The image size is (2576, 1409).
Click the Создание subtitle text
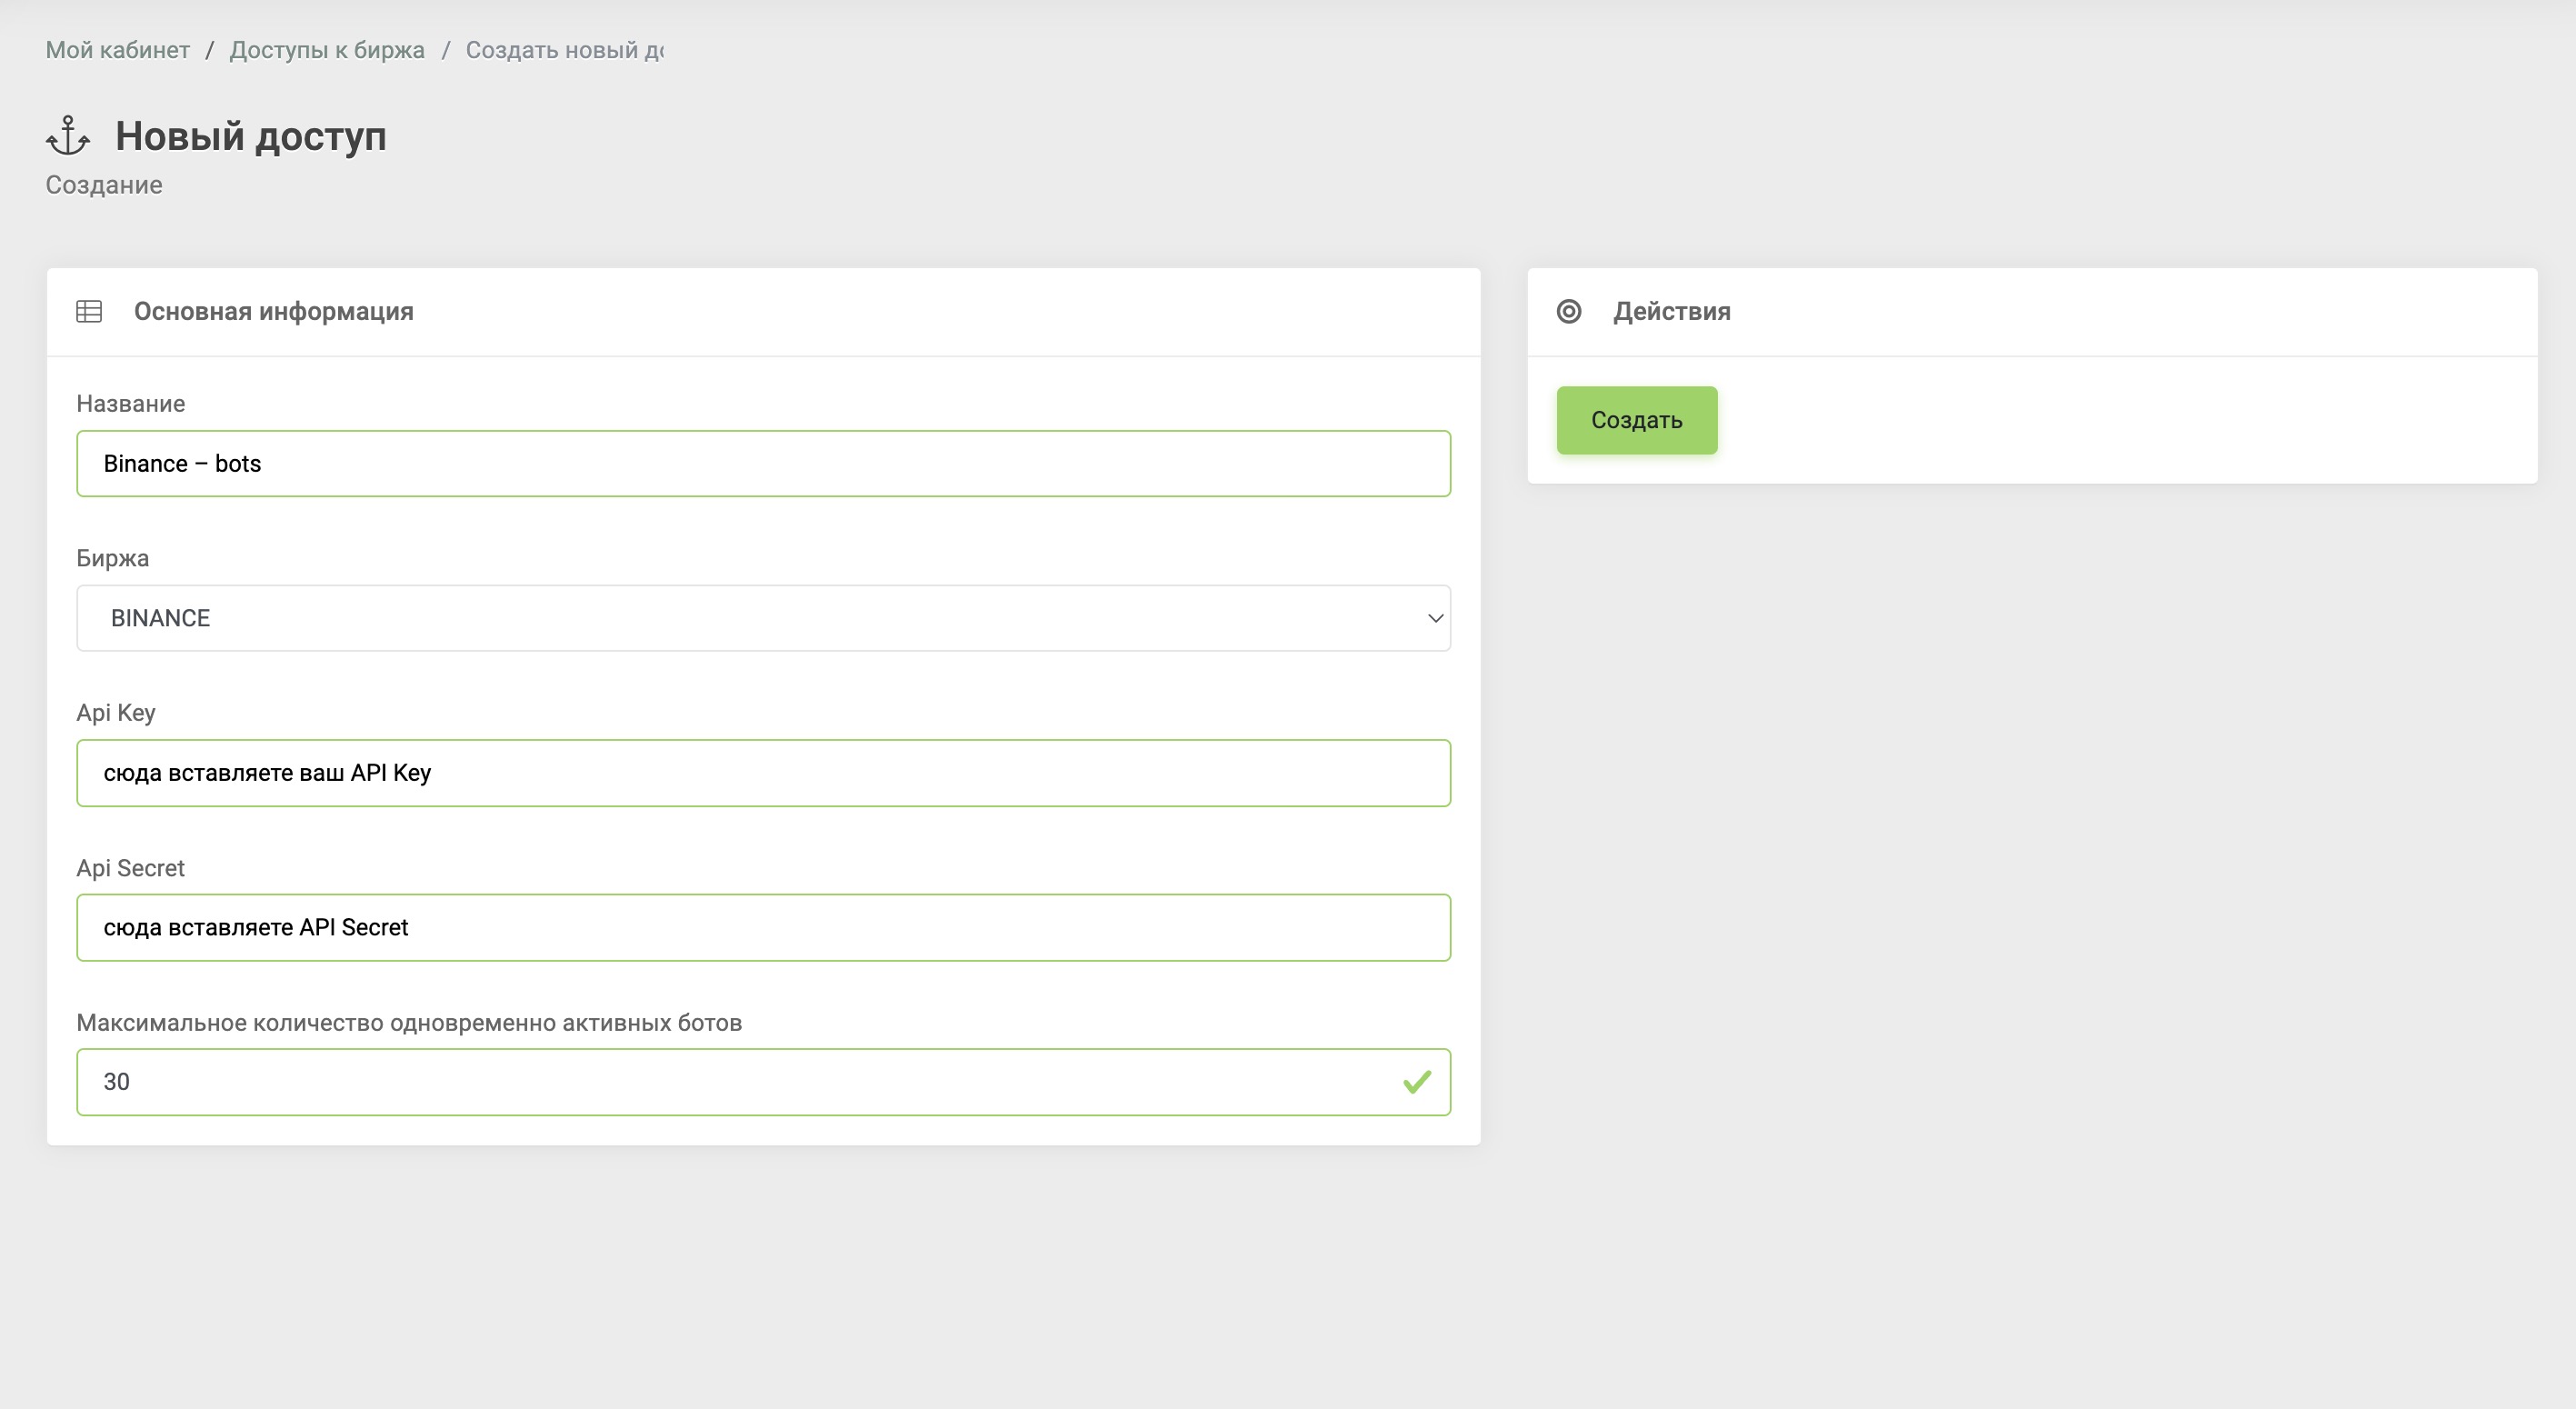[x=104, y=185]
